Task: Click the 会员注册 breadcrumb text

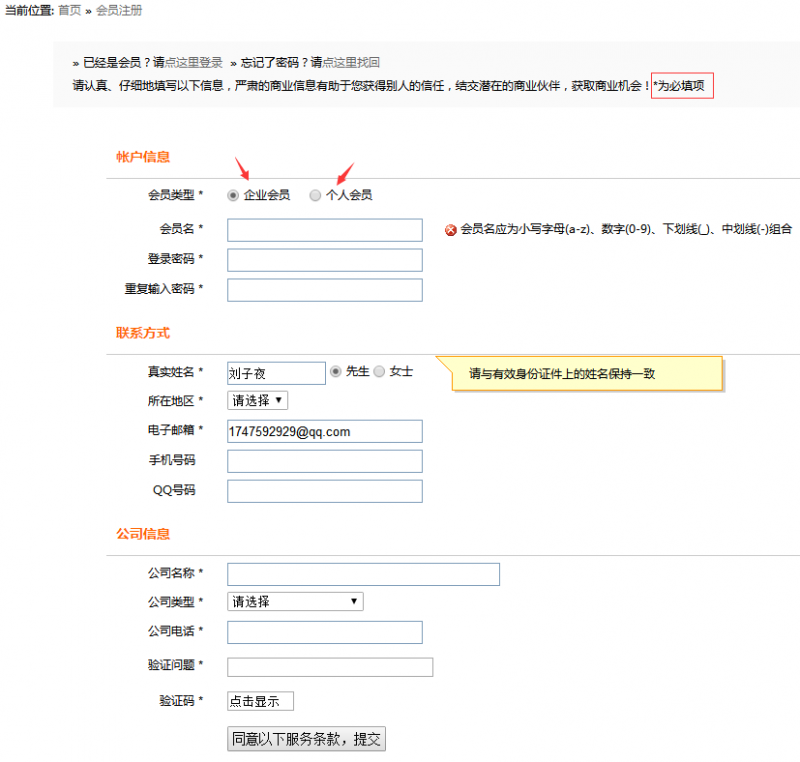Action: click(x=119, y=10)
